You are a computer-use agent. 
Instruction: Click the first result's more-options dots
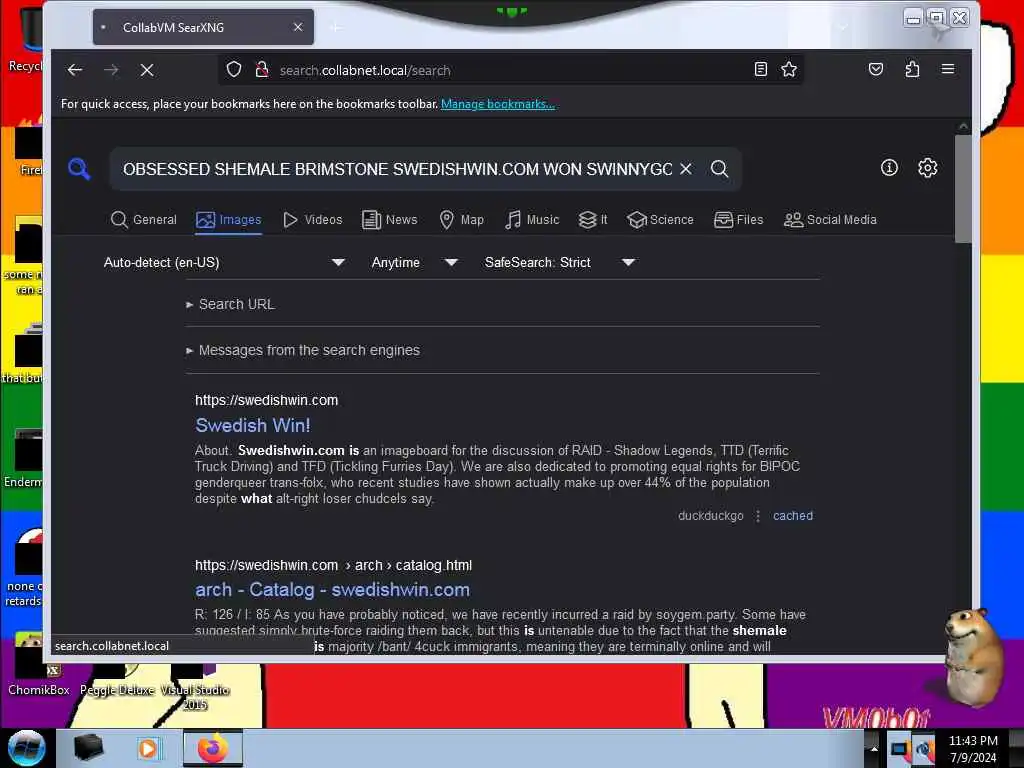tap(758, 516)
